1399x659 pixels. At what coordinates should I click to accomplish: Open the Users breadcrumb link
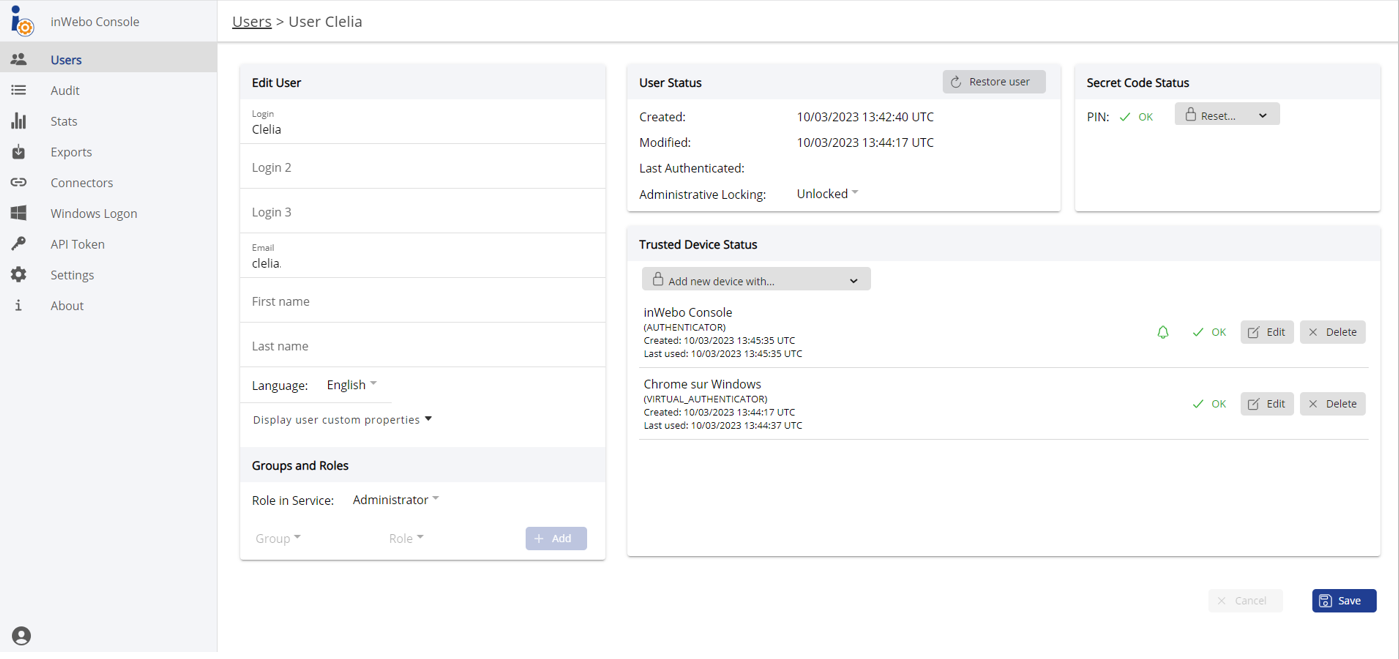tap(251, 20)
